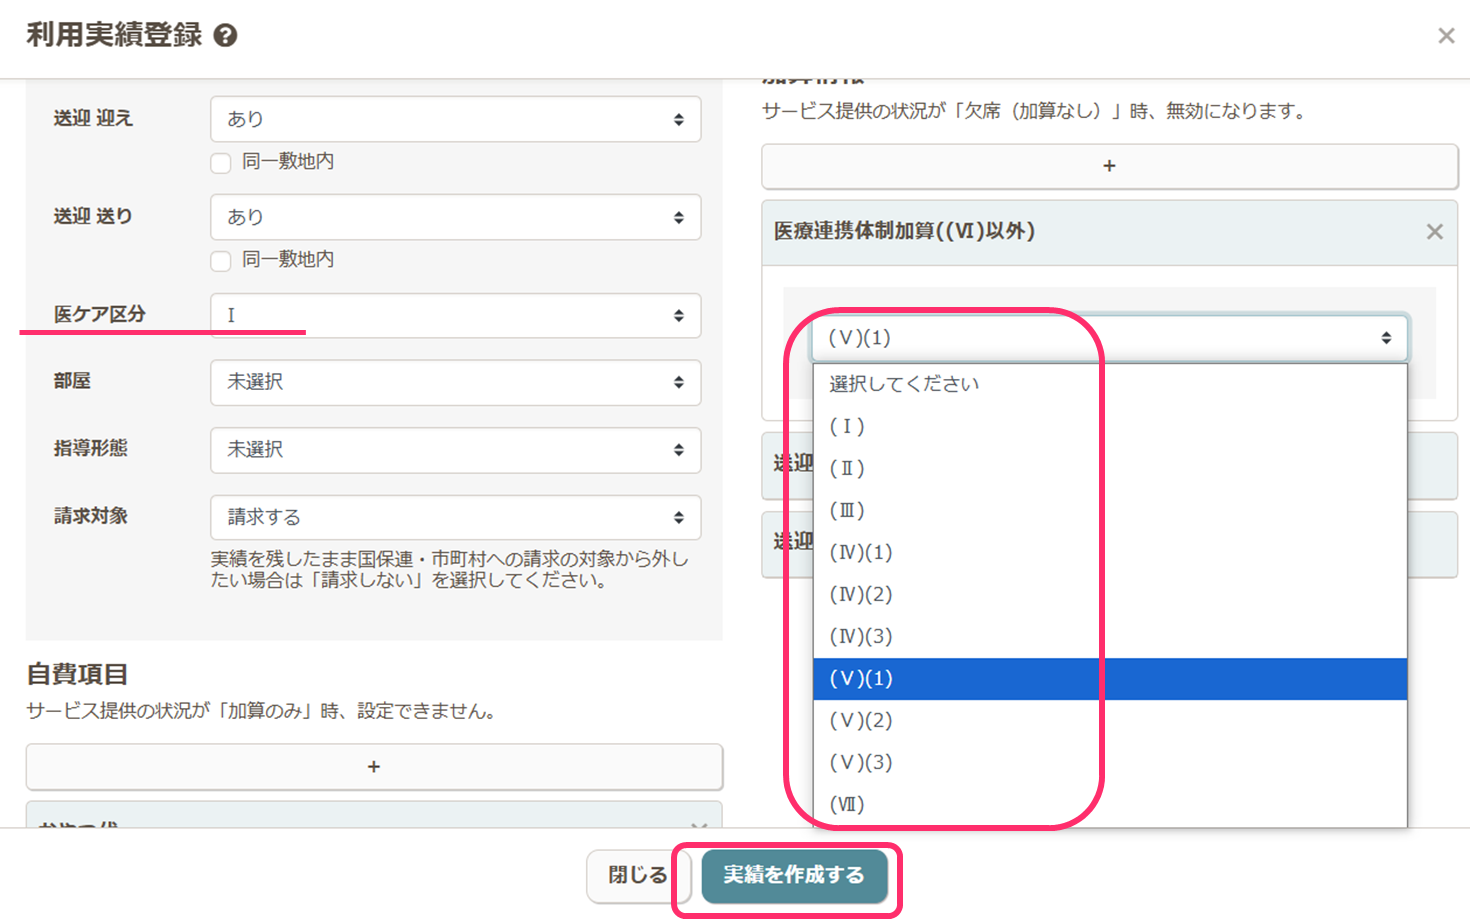Add a 自費項目 with plus button
Image resolution: width=1470 pixels, height=919 pixels.
pos(373,767)
